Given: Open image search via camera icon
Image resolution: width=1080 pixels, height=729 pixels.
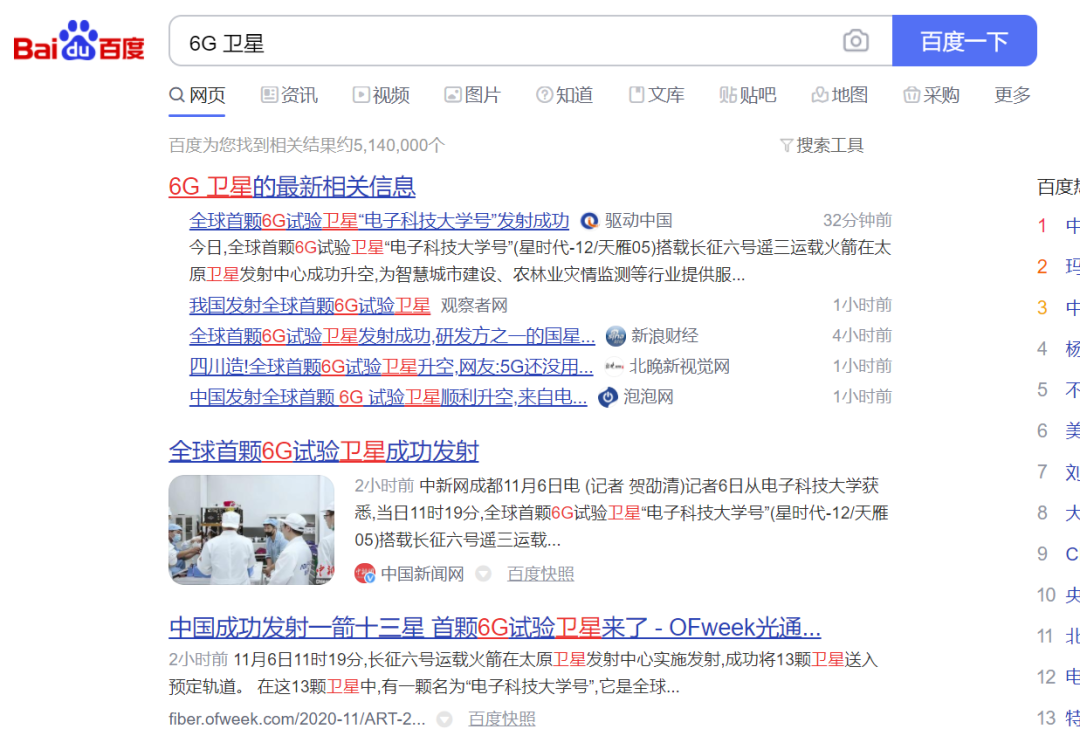Looking at the screenshot, I should [855, 41].
